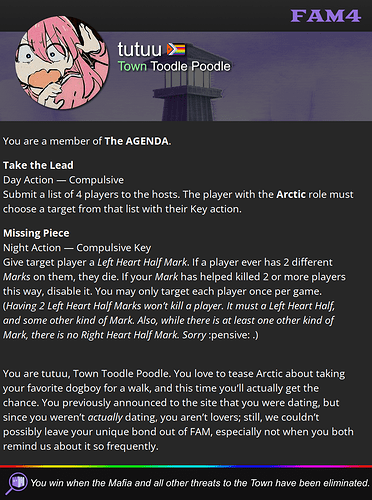Click the pride flag icon beside tutuu
Screen dimensions: 372x500
click(x=176, y=50)
